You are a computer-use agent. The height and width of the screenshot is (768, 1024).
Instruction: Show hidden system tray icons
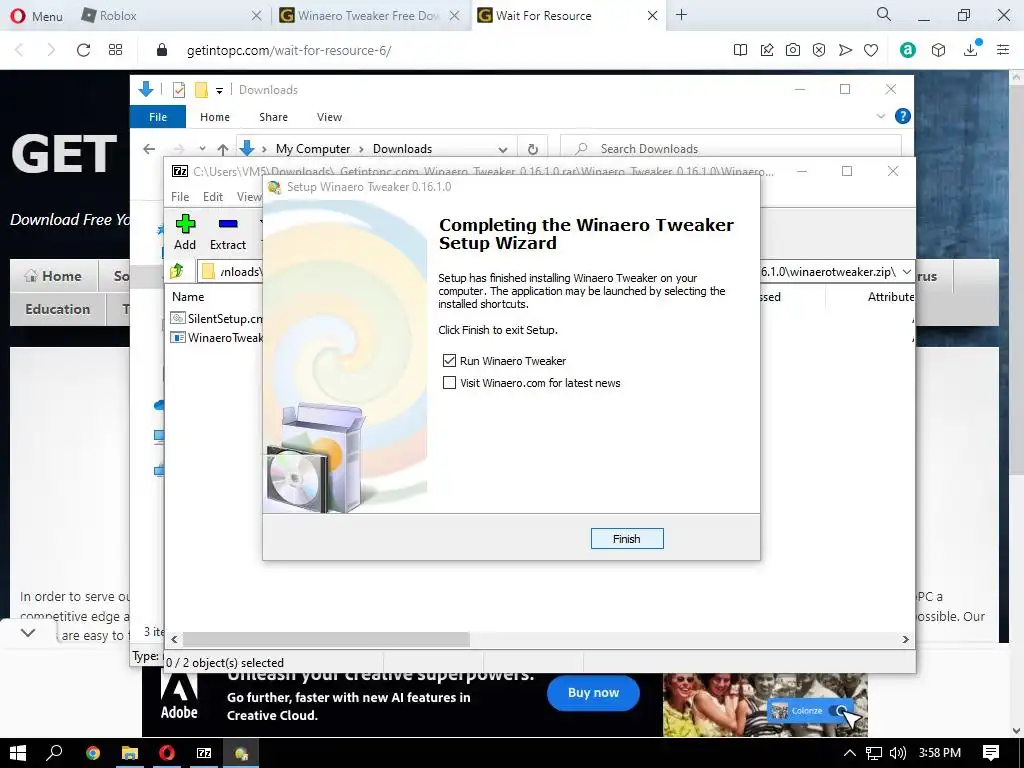[849, 753]
